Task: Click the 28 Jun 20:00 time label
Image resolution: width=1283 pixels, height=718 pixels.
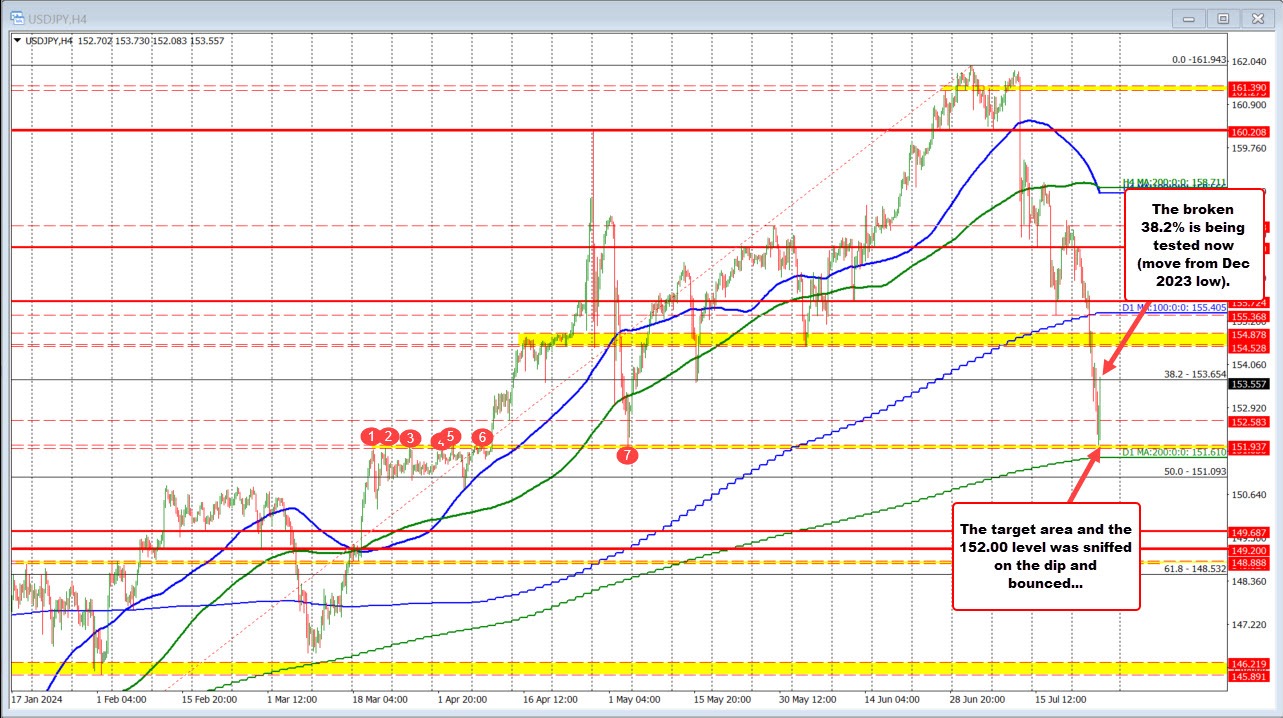Action: 978,698
